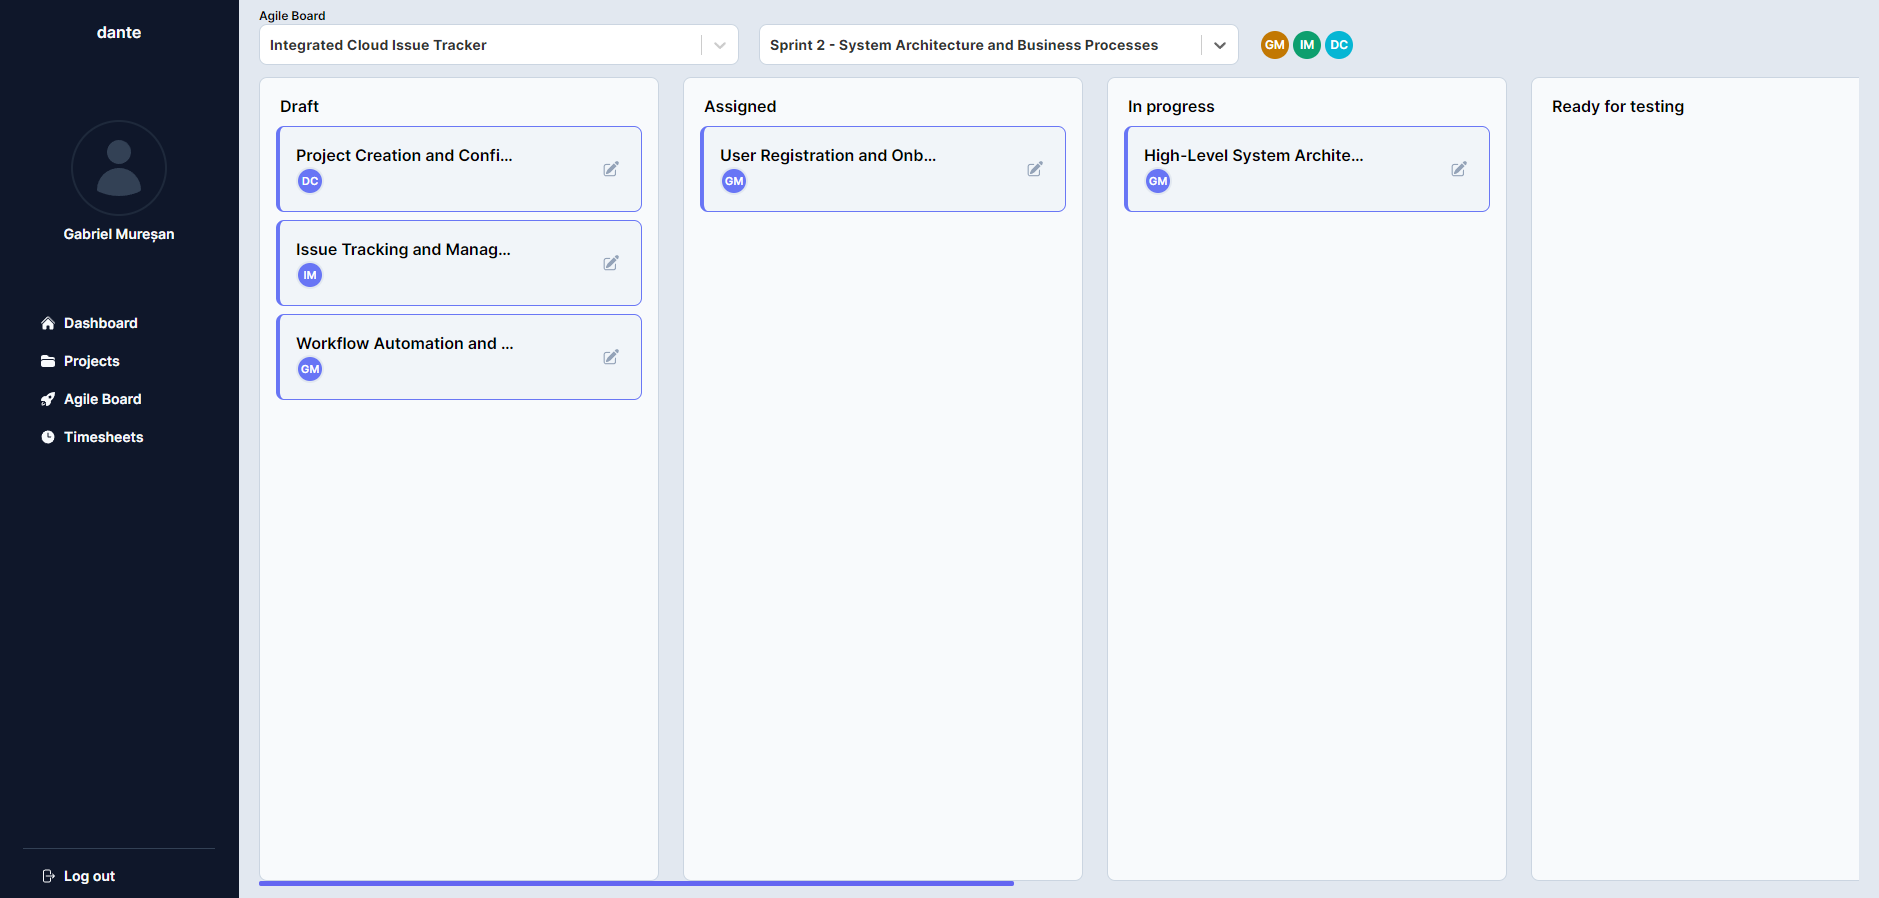Click the Draft column header
This screenshot has height=898, width=1879.
pos(299,106)
